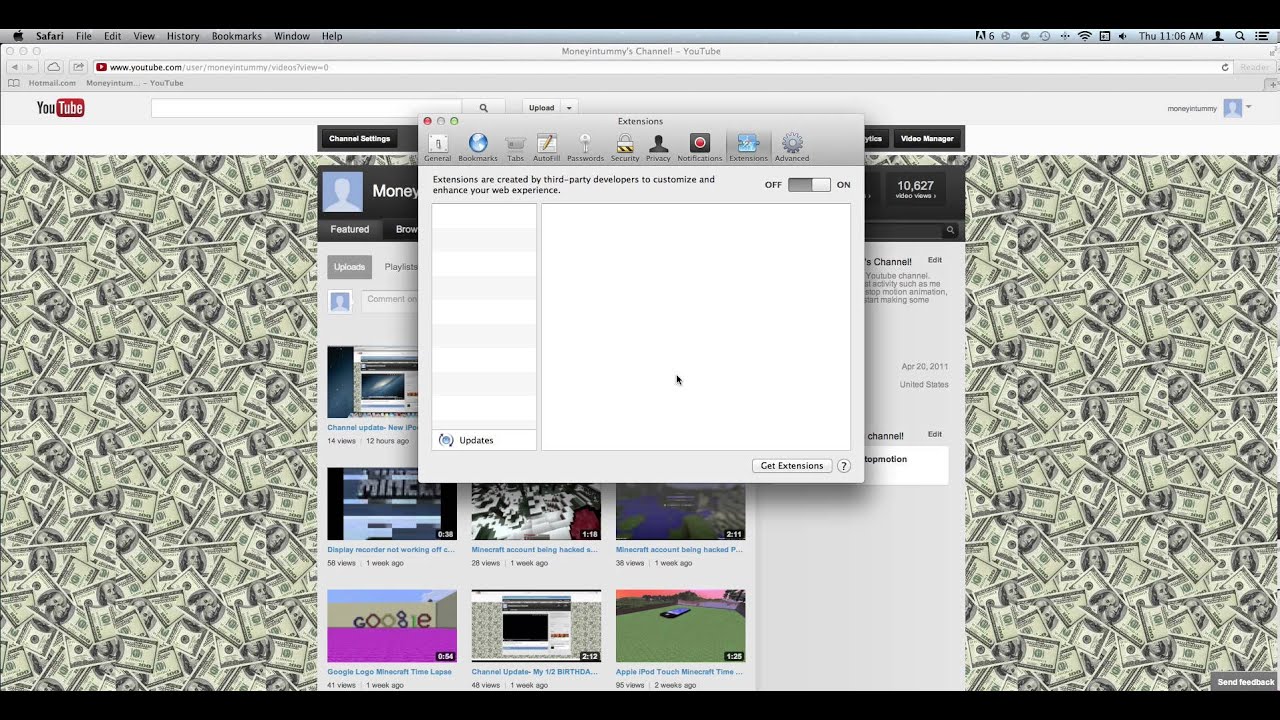Image resolution: width=1280 pixels, height=720 pixels.
Task: Open the Privacy preferences pane
Action: [x=658, y=148]
